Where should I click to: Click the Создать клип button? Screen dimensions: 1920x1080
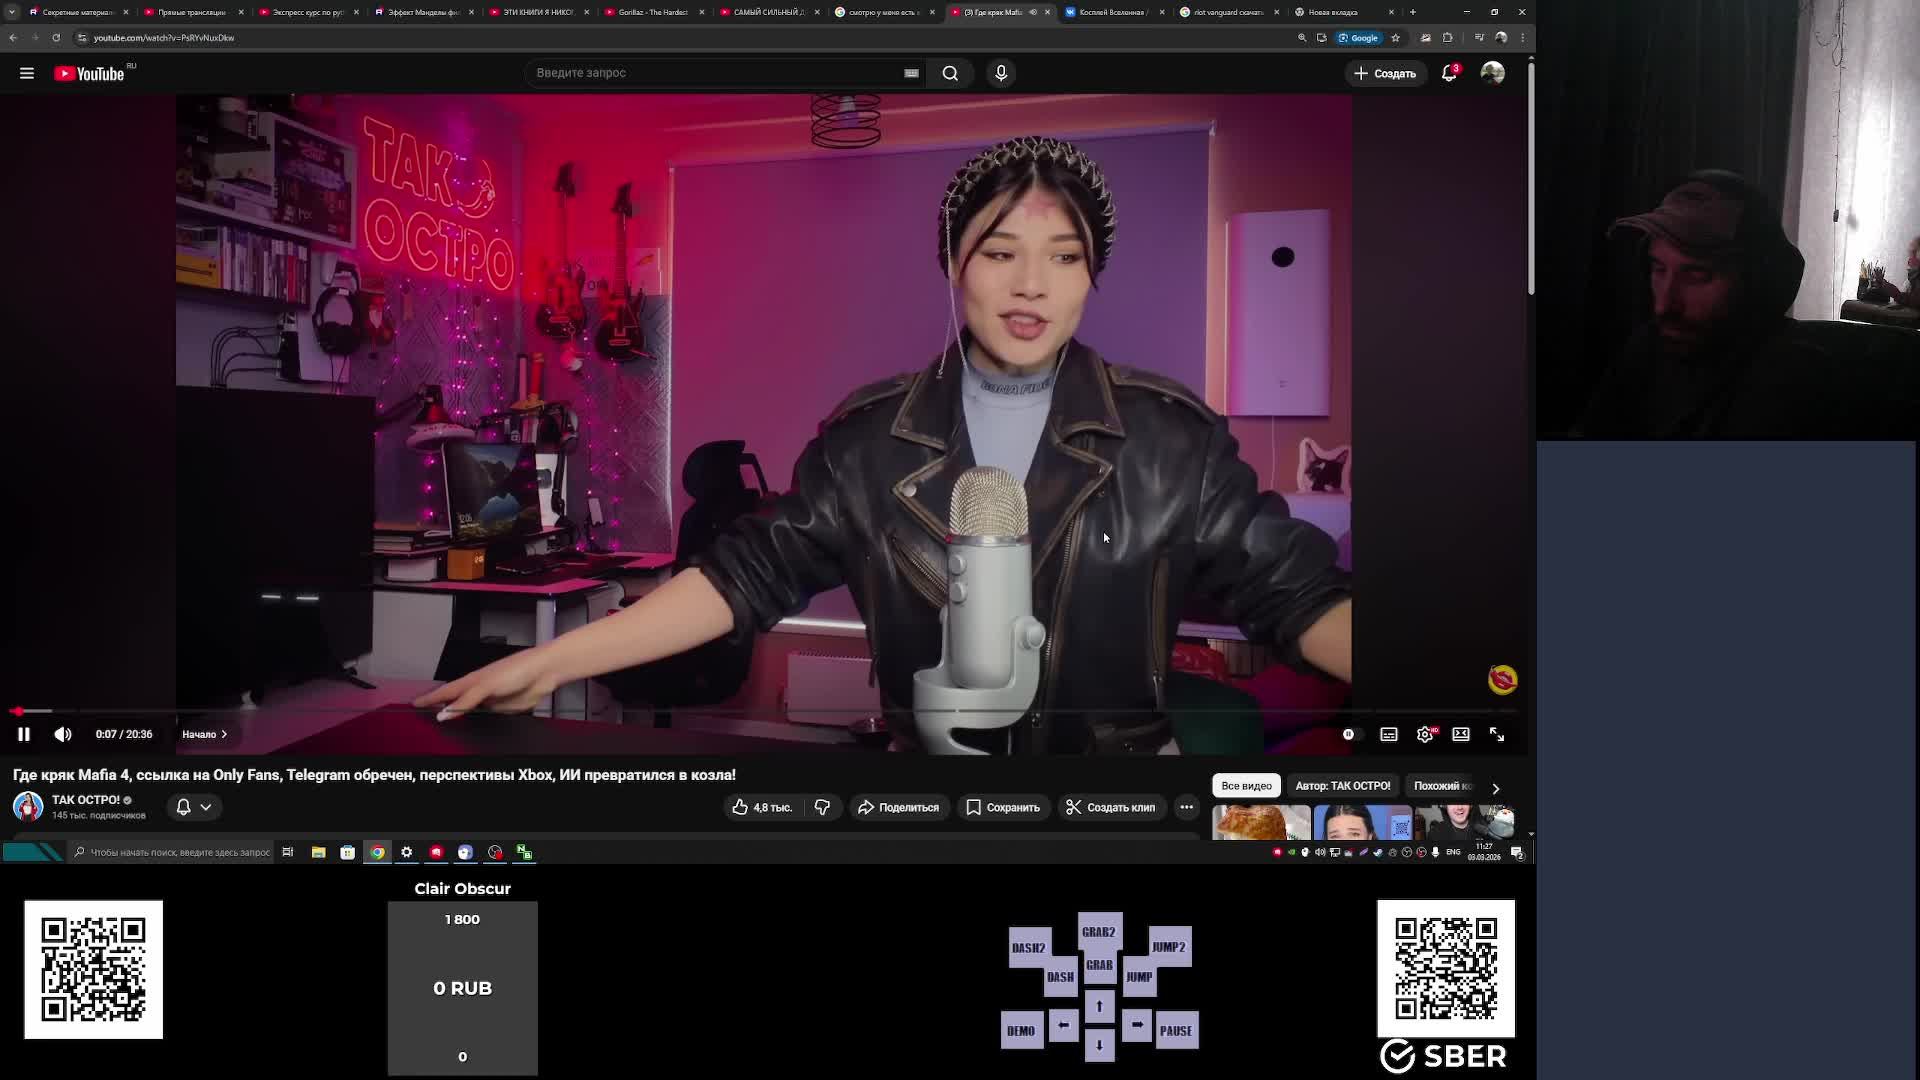(1110, 807)
